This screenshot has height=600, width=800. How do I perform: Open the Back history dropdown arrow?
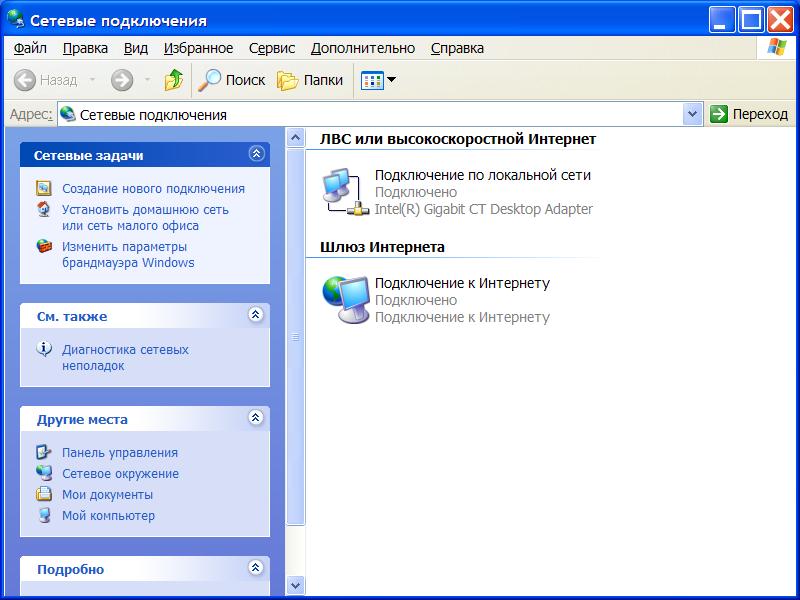coord(92,80)
